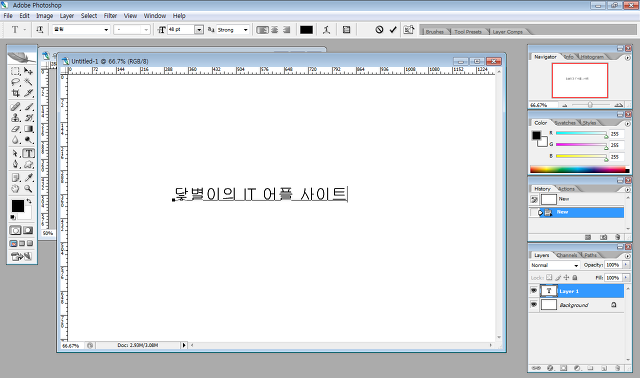The height and width of the screenshot is (378, 640).
Task: Center align the text
Action: [x=275, y=30]
